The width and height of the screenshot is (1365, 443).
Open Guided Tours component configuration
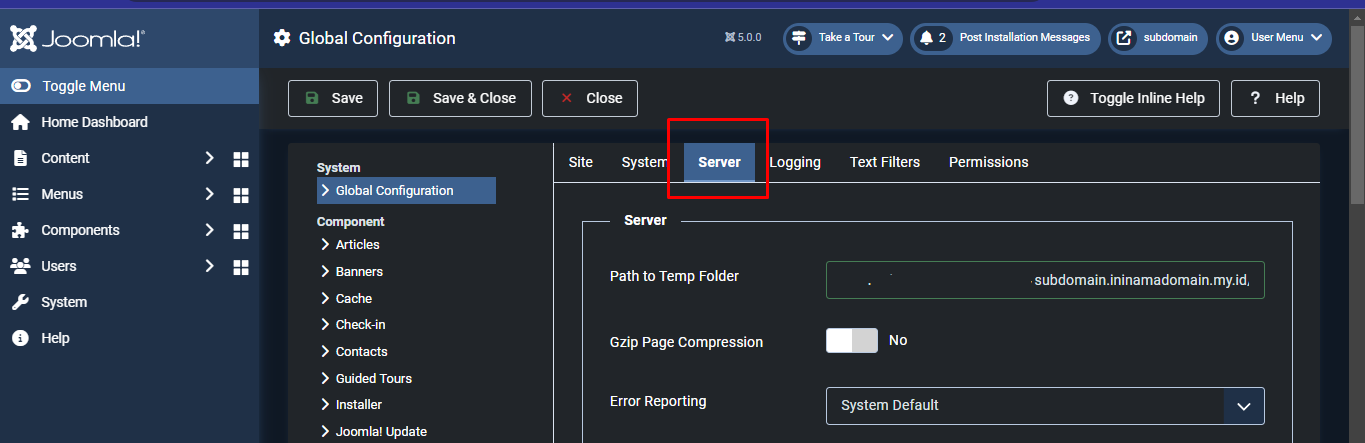[374, 379]
